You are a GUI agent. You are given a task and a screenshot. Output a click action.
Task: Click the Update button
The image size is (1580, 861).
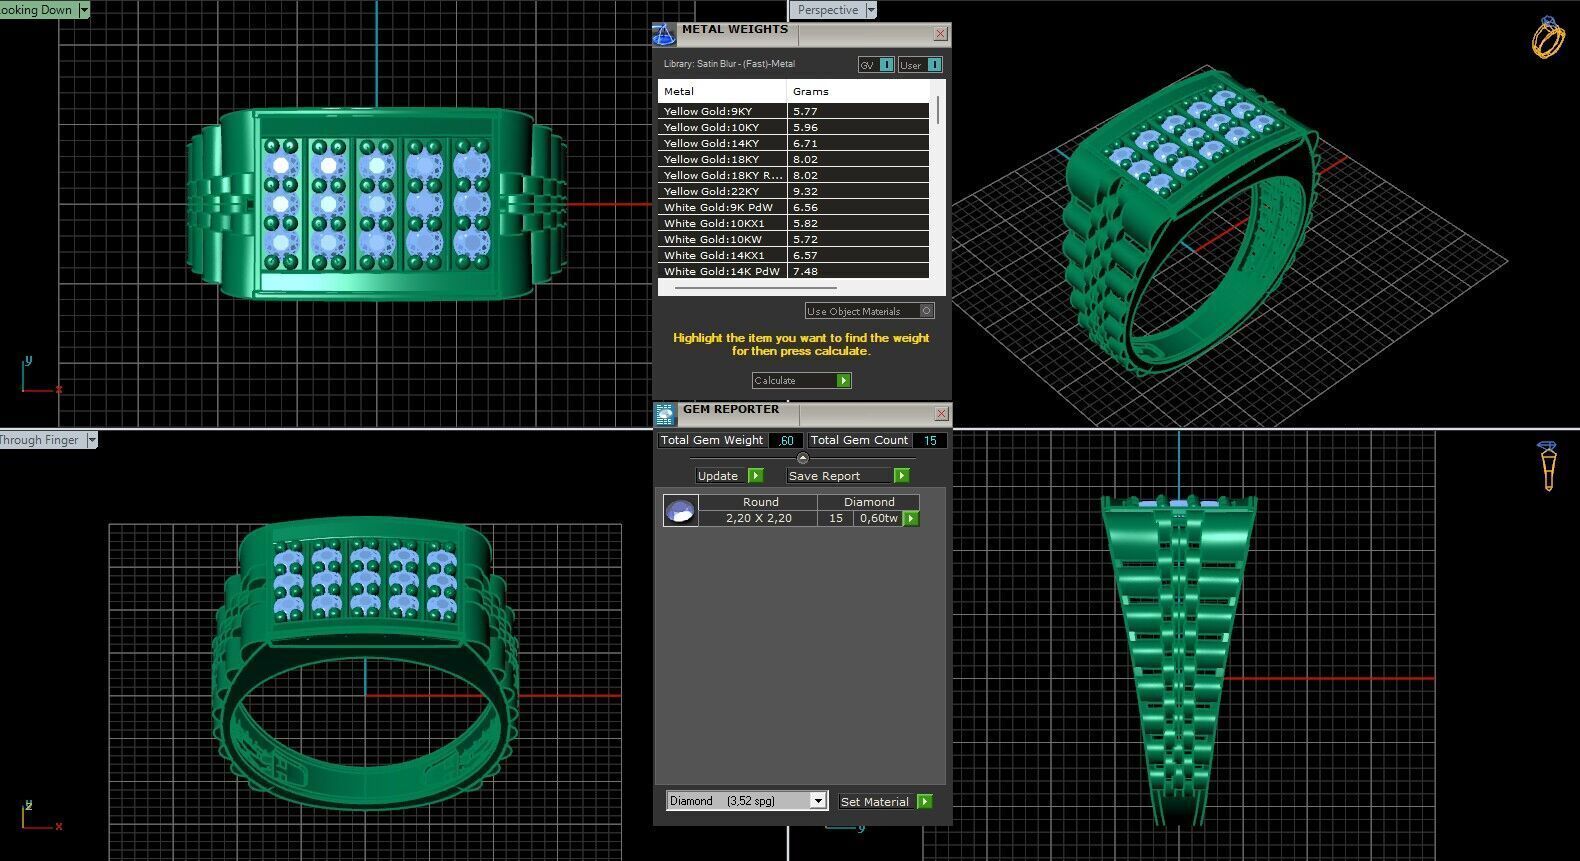[721, 476]
